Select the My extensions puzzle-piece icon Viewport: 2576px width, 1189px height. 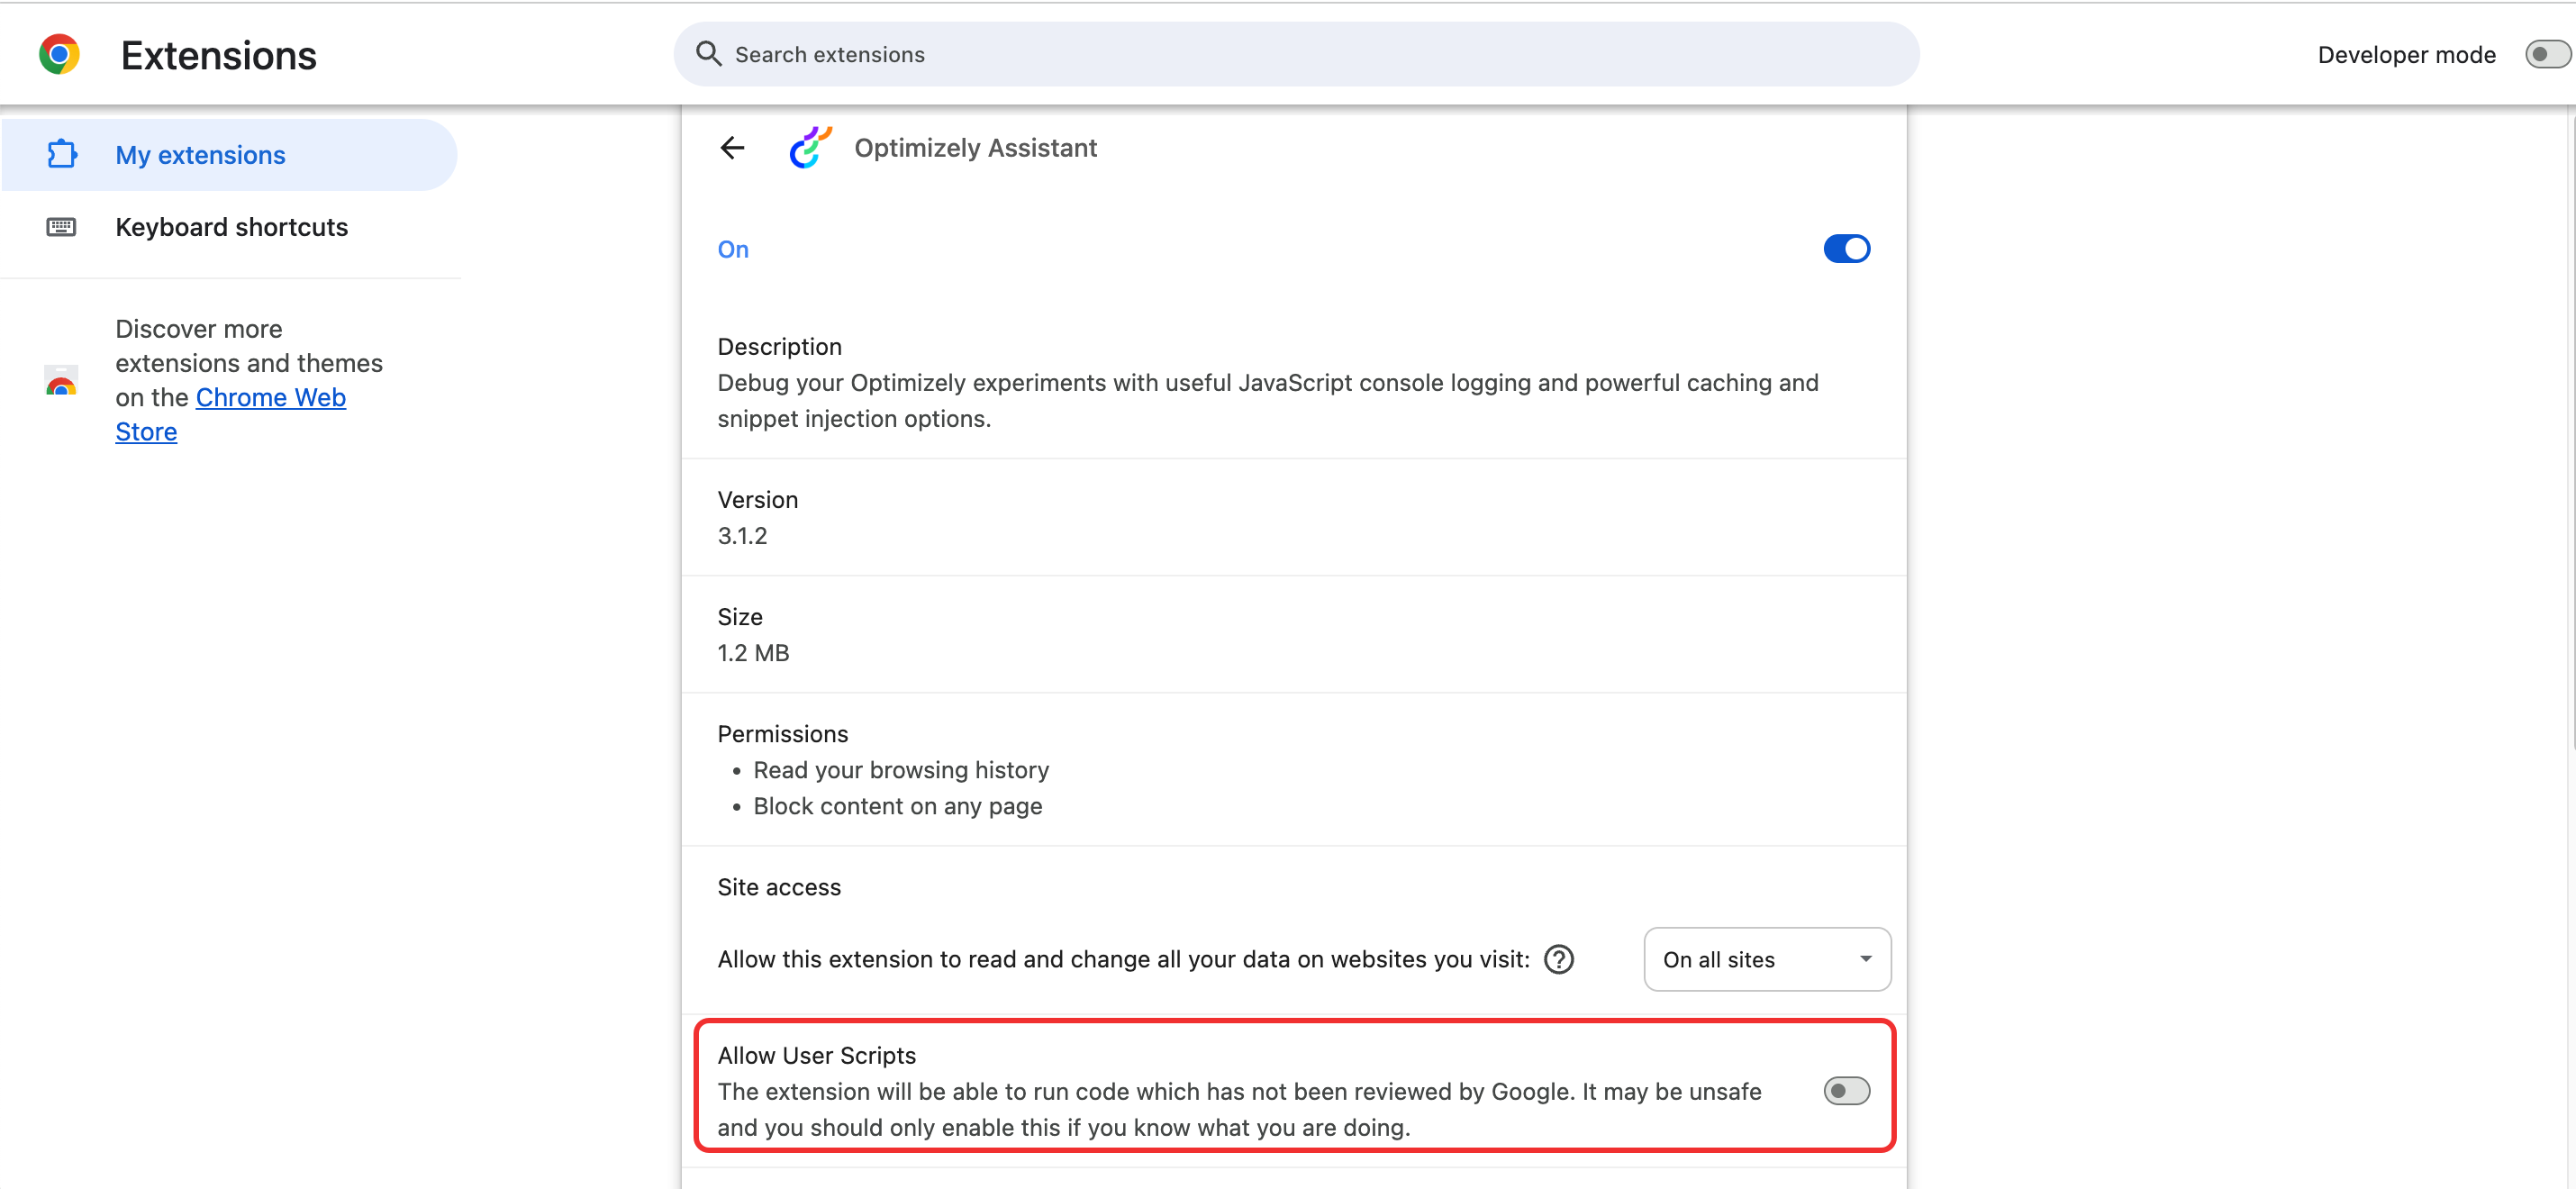click(x=62, y=154)
